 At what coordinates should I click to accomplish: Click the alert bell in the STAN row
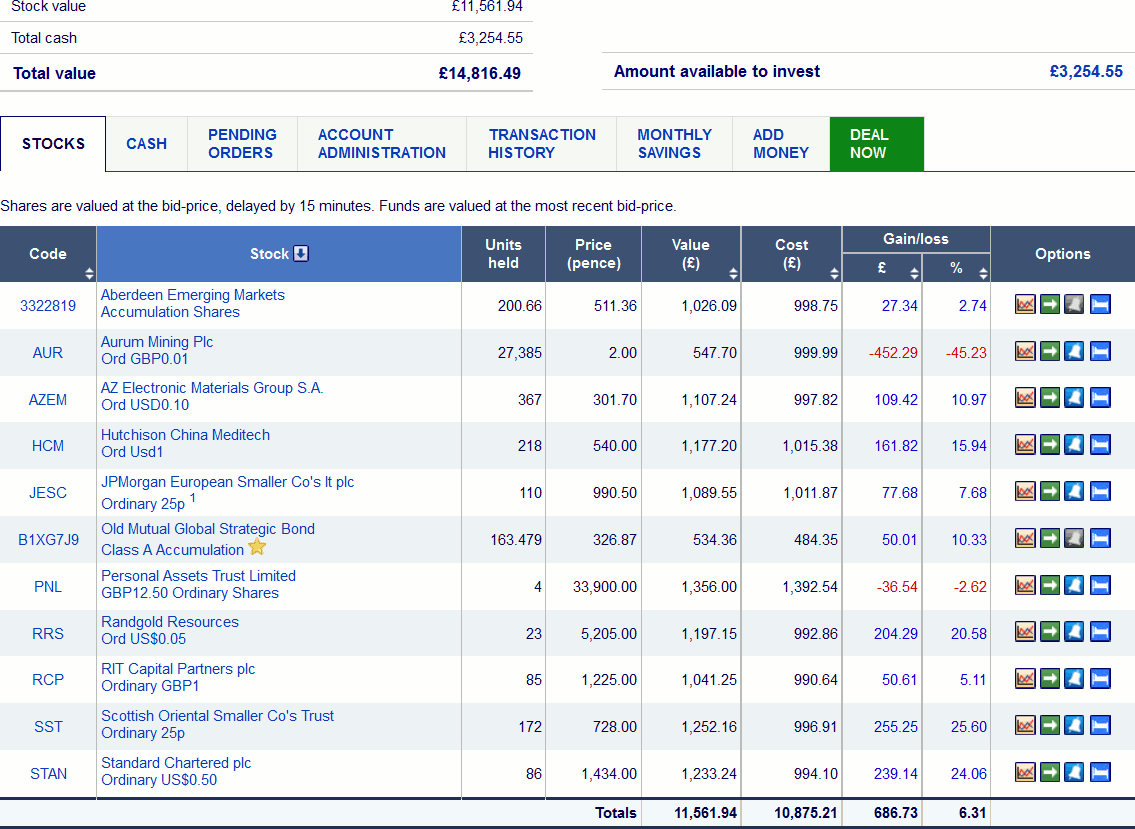coord(1074,773)
